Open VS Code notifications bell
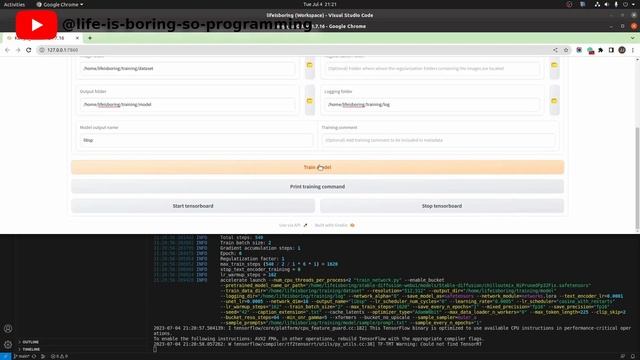The image size is (640, 360). pyautogui.click(x=633, y=356)
